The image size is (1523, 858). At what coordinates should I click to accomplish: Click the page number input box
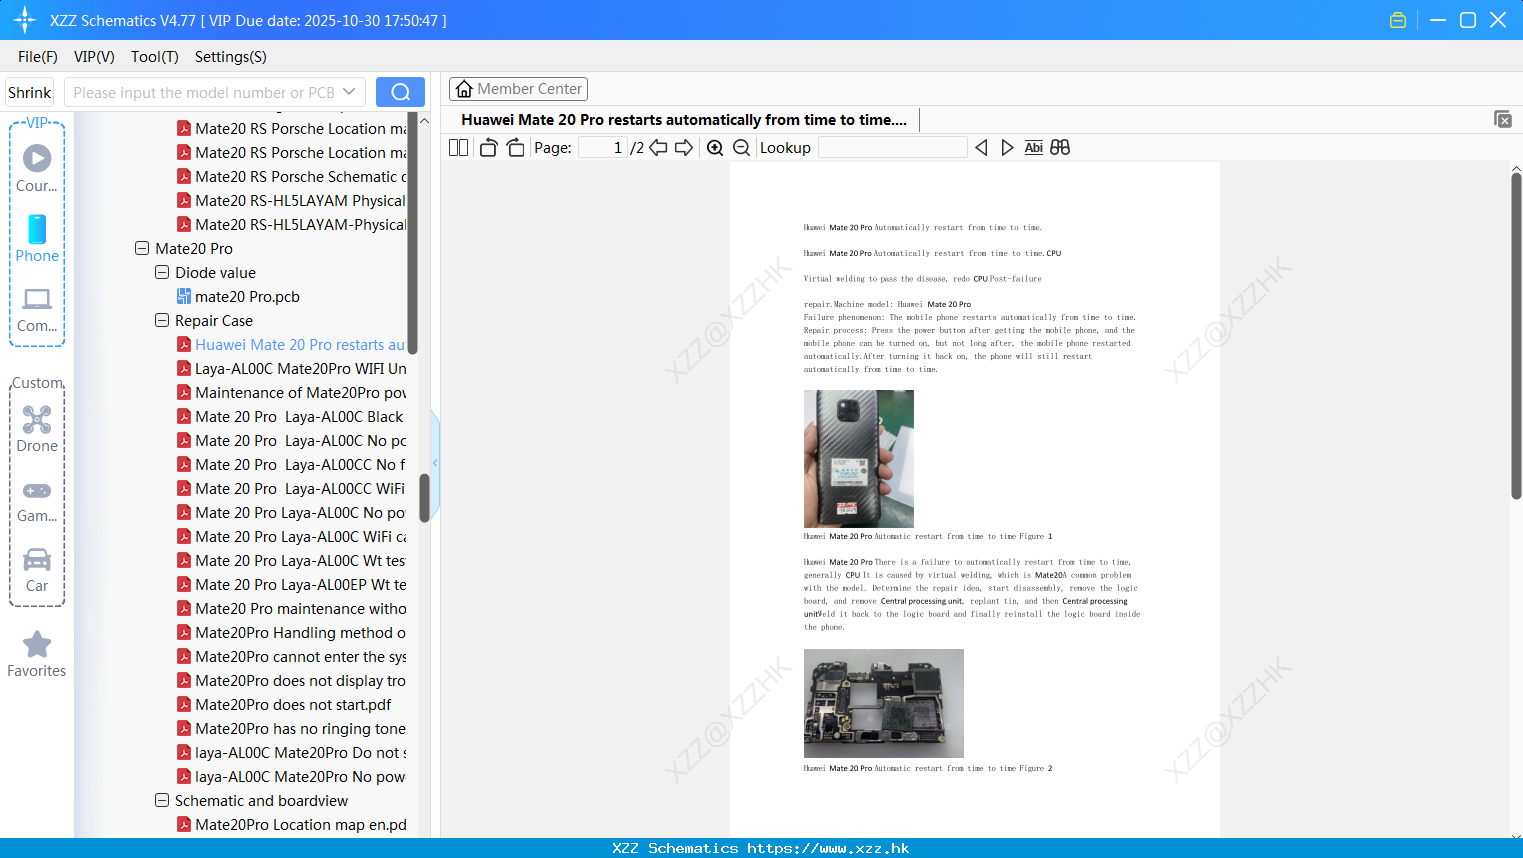[x=603, y=148]
